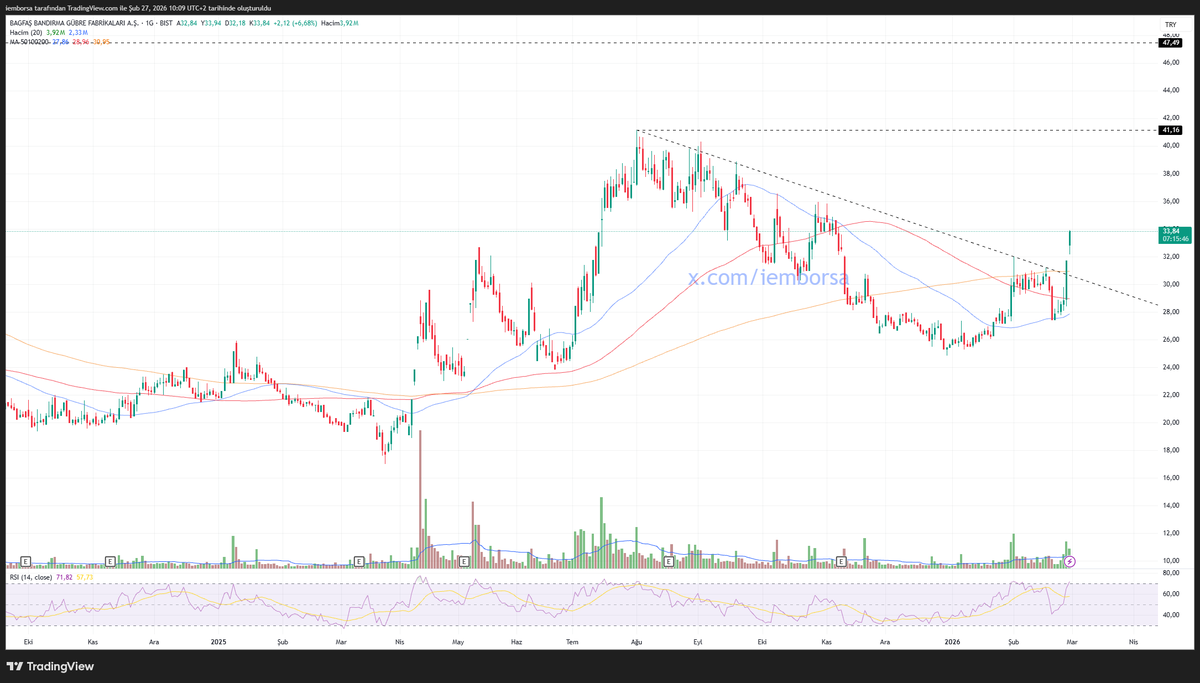Click the 40,00 RSI scale label

coord(1171,616)
